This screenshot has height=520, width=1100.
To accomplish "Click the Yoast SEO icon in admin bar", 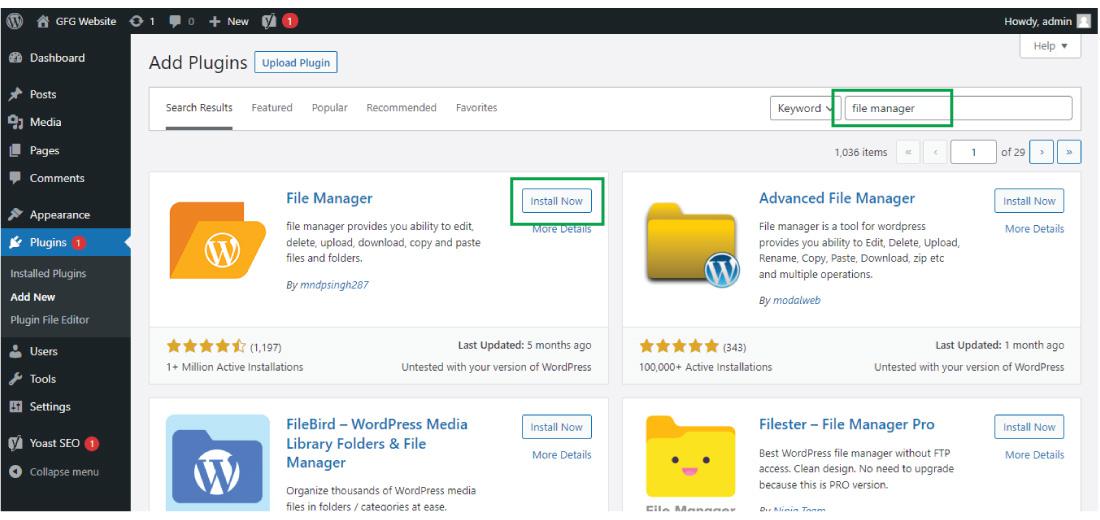I will click(269, 21).
